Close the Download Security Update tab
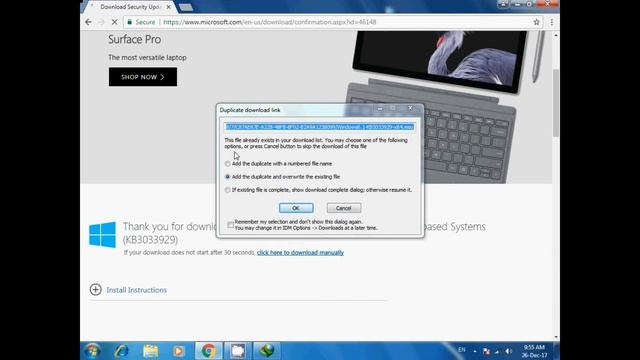Screen dimensions: 640x360 coord(168,7)
